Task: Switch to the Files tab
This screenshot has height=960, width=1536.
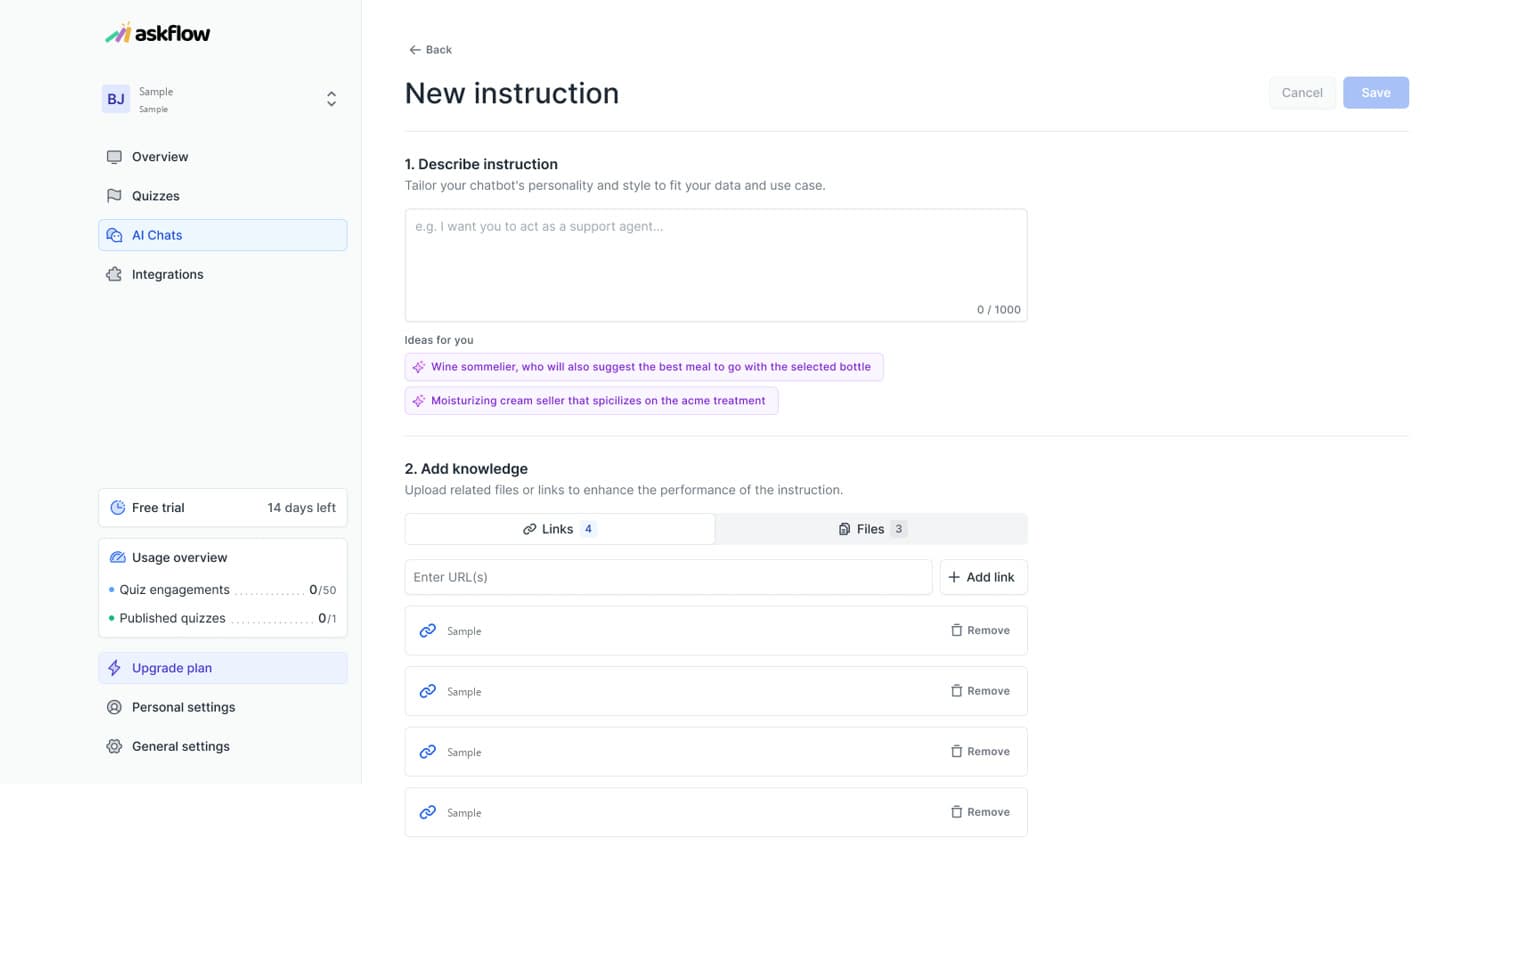Action: tap(871, 529)
